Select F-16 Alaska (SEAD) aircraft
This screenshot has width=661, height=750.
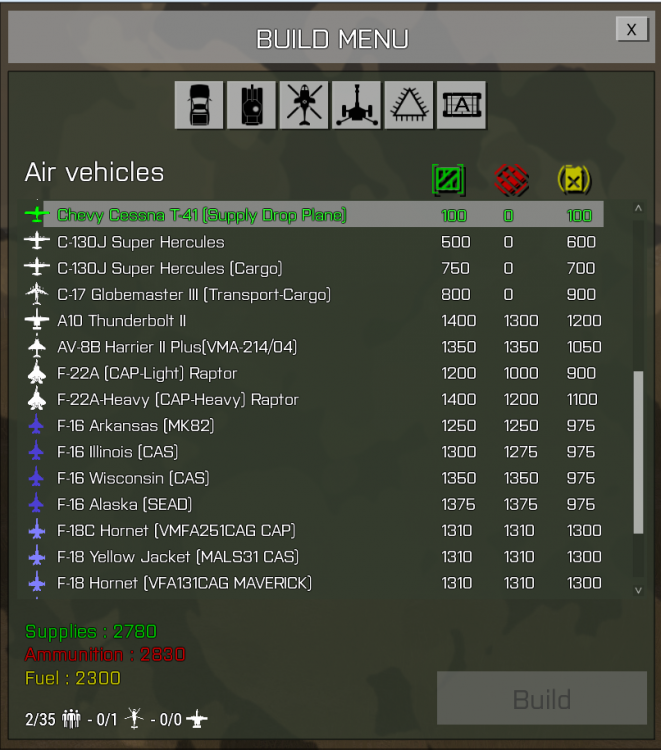pyautogui.click(x=314, y=504)
